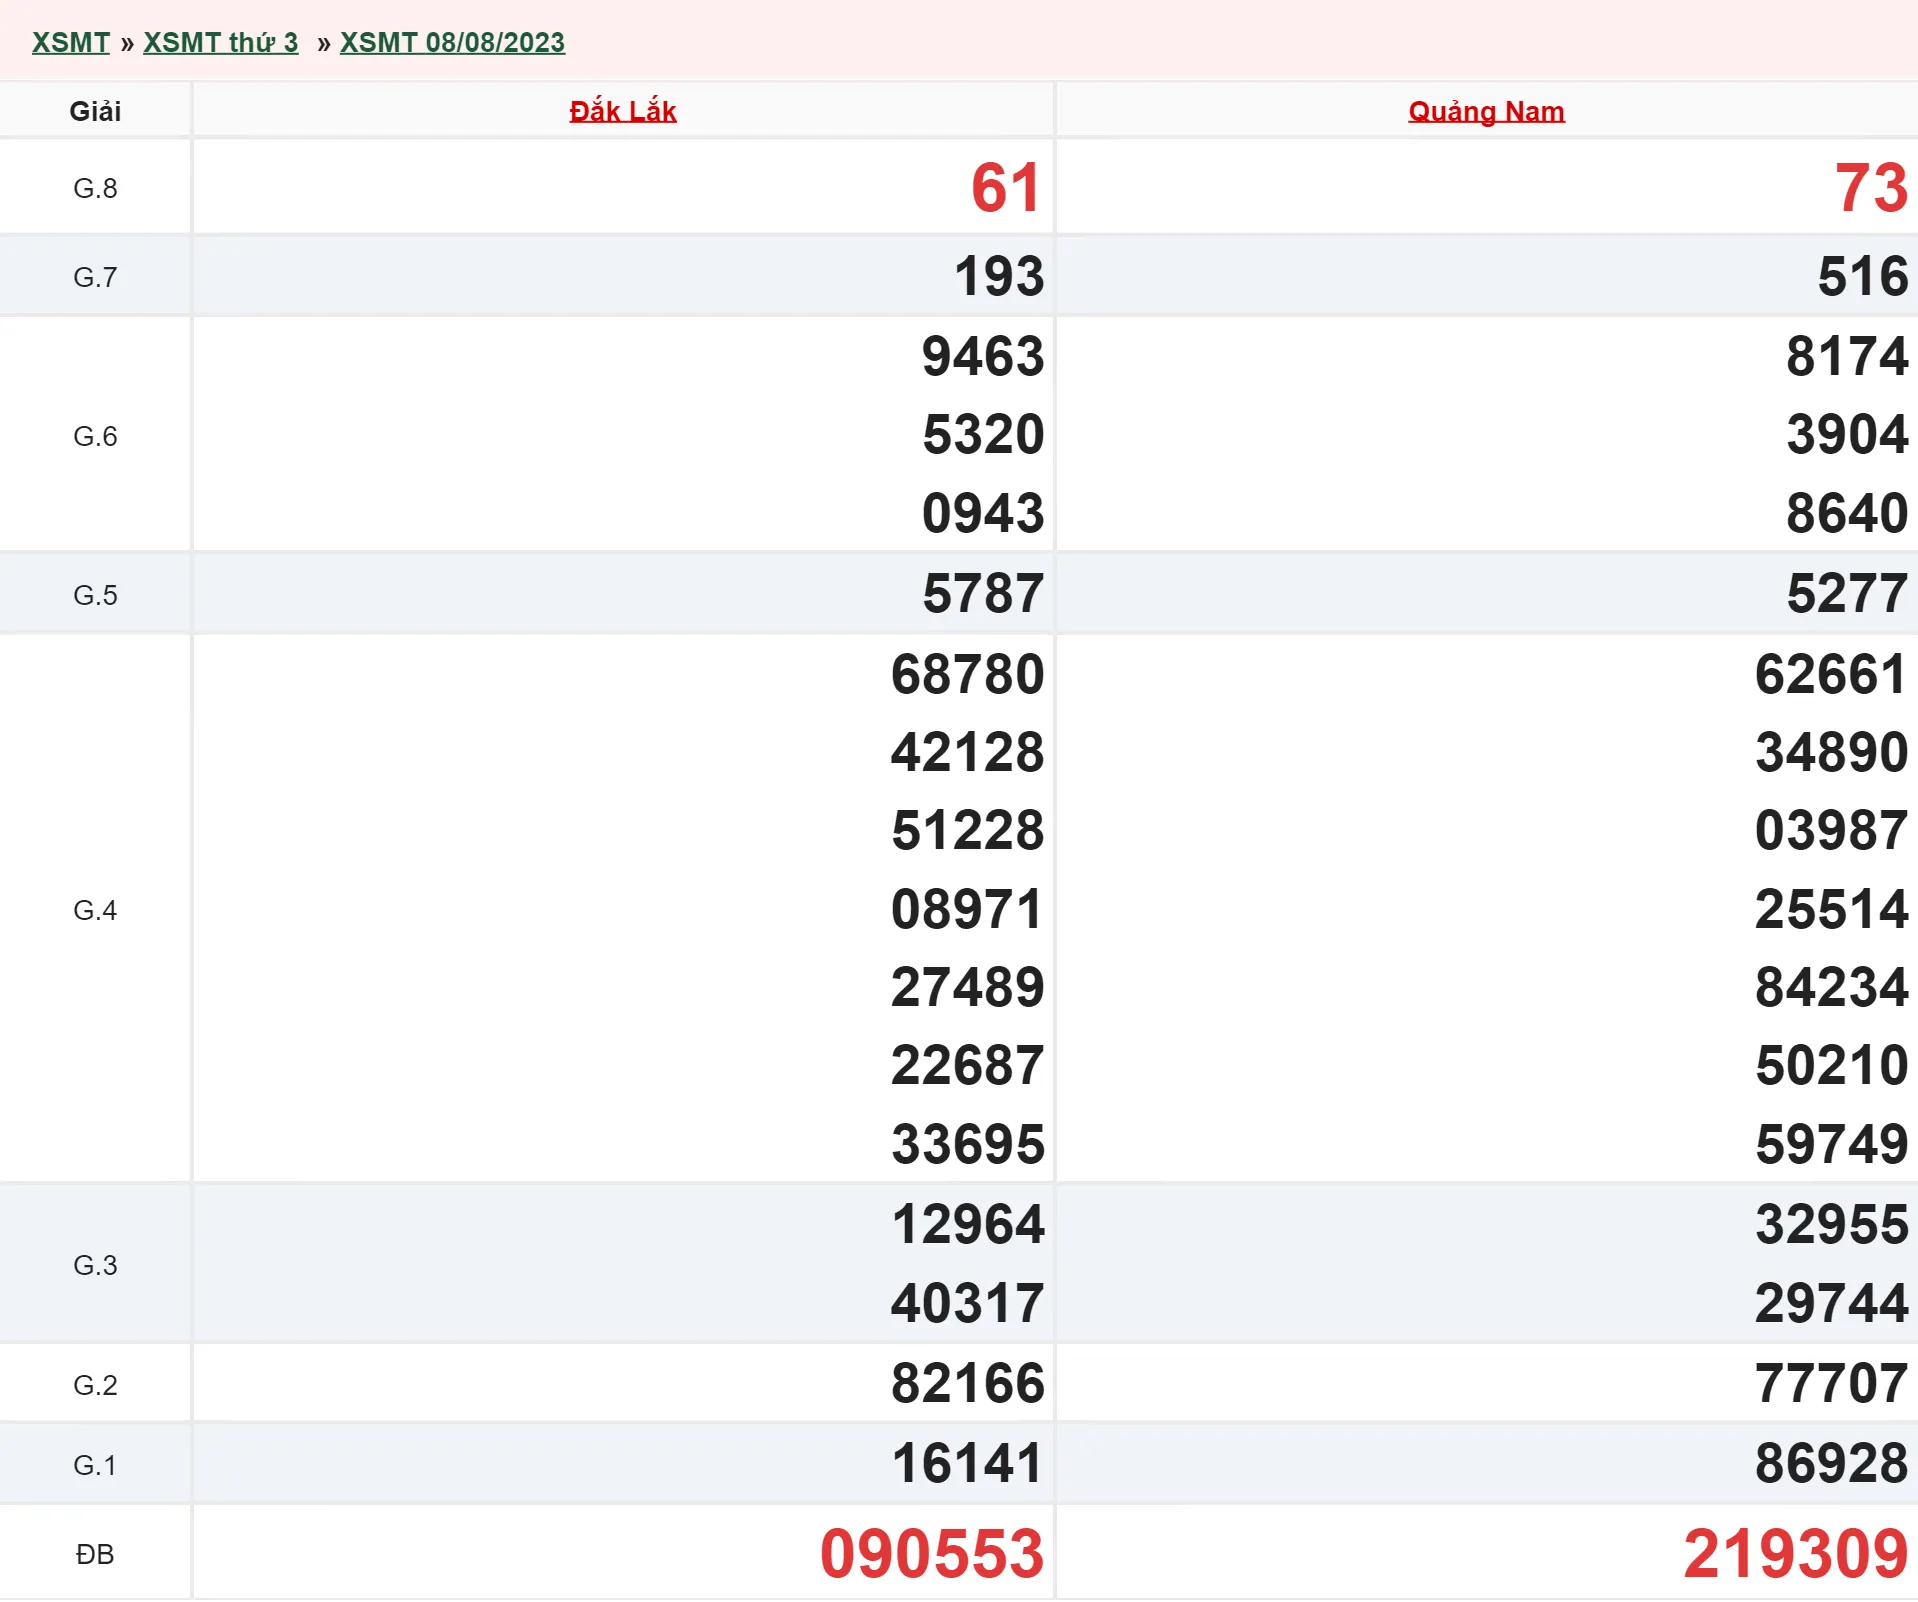Open the XSMT breadcrumb link
This screenshot has height=1602, width=1918.
(x=70, y=42)
